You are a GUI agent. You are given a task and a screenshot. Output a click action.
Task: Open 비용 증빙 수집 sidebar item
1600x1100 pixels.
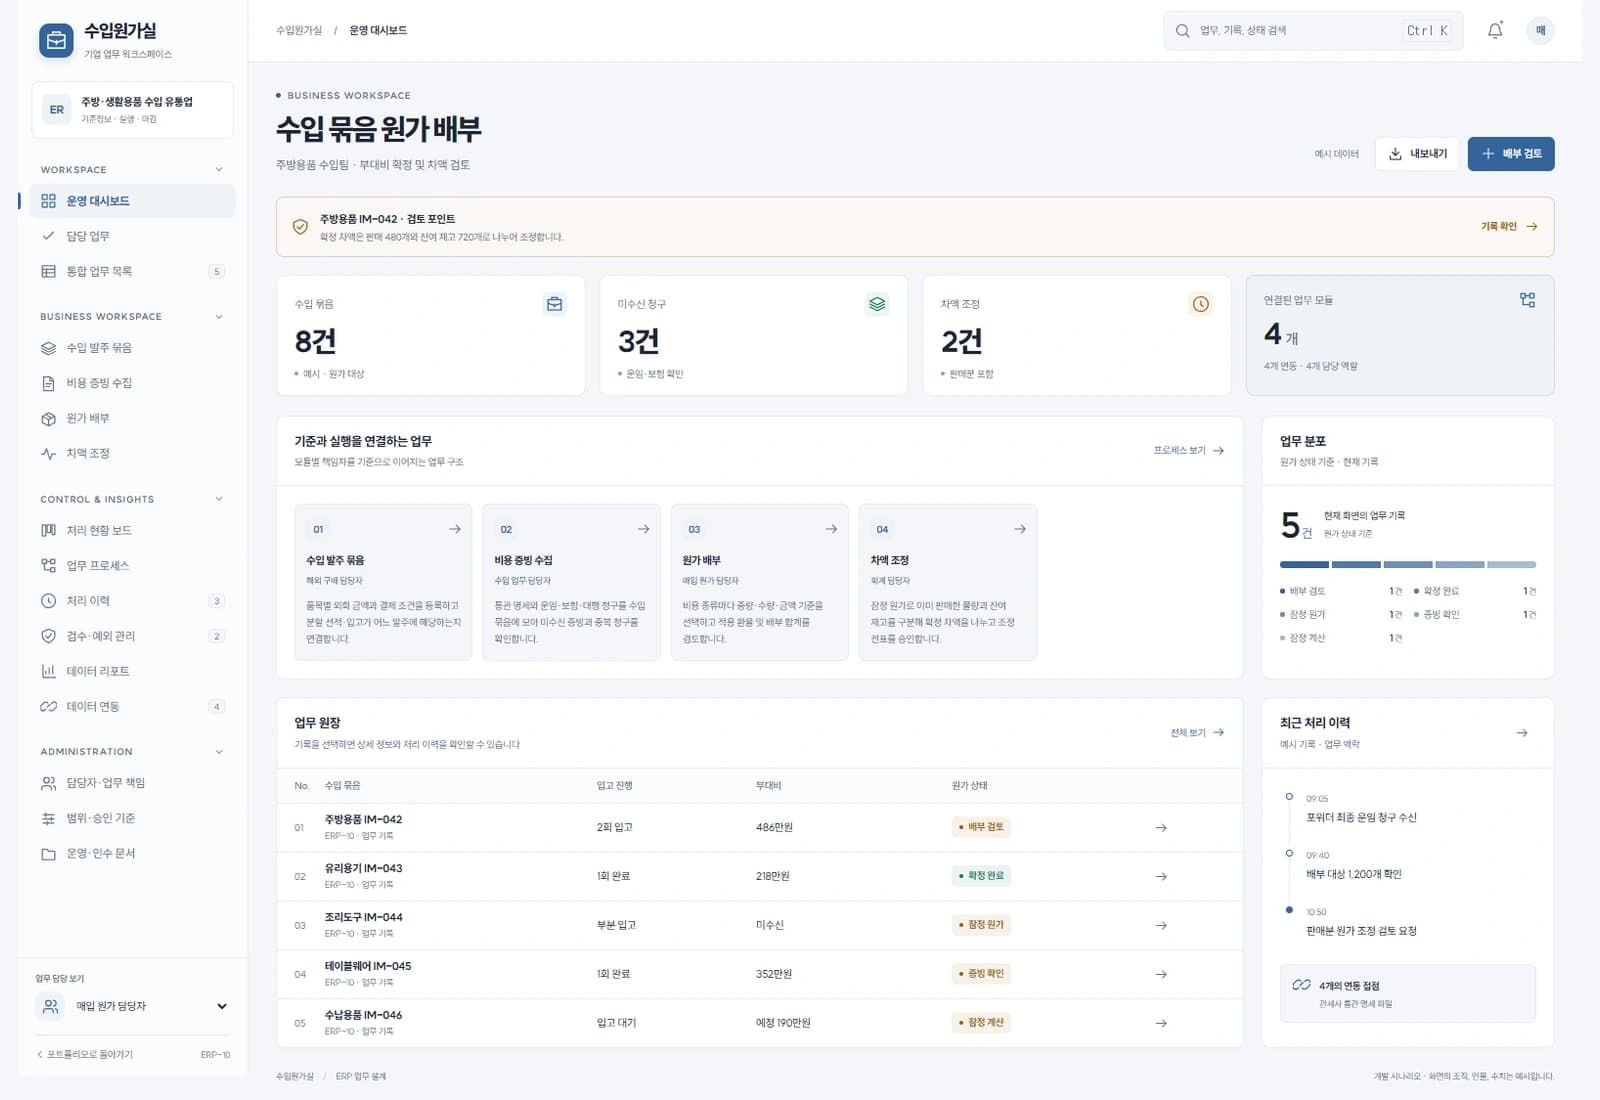tap(133, 383)
